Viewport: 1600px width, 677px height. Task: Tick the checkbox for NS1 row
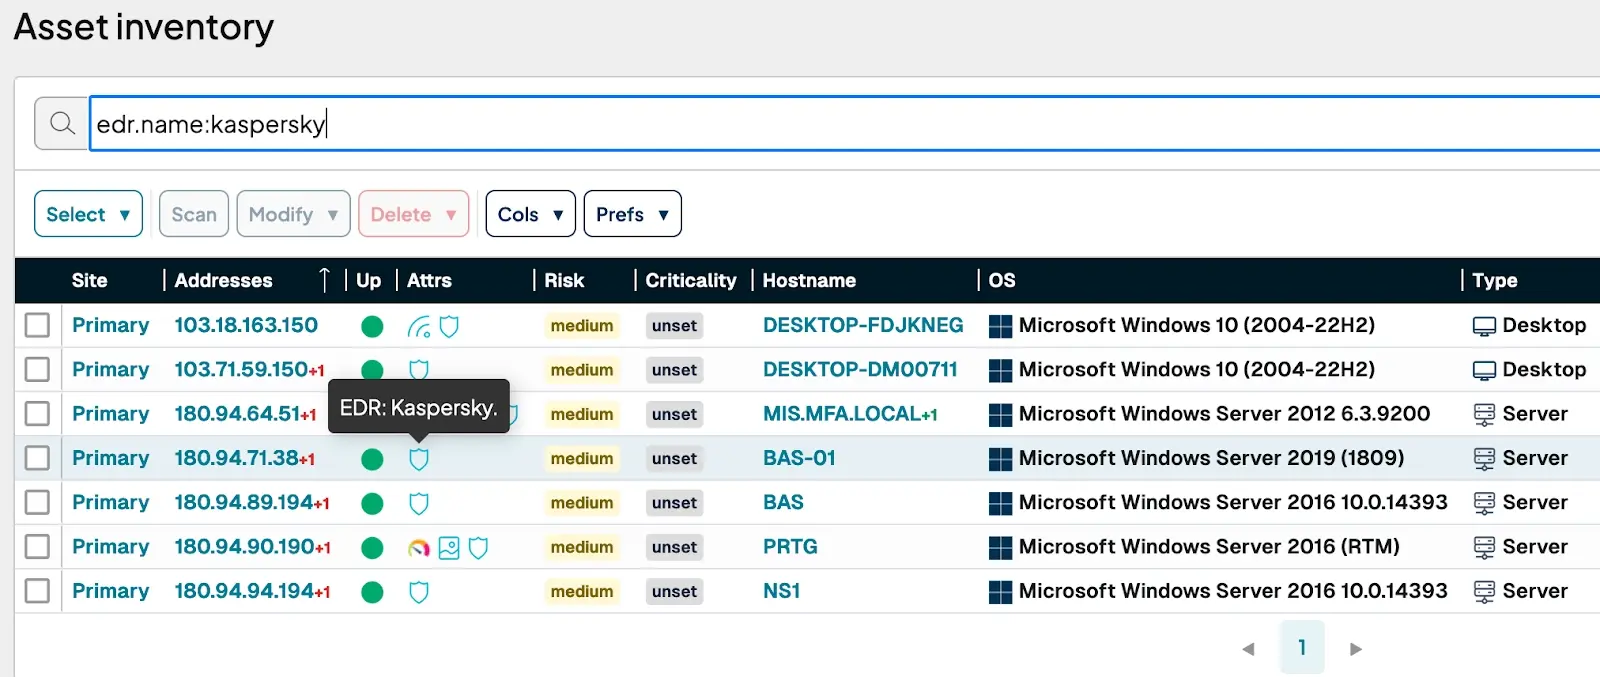(x=37, y=591)
